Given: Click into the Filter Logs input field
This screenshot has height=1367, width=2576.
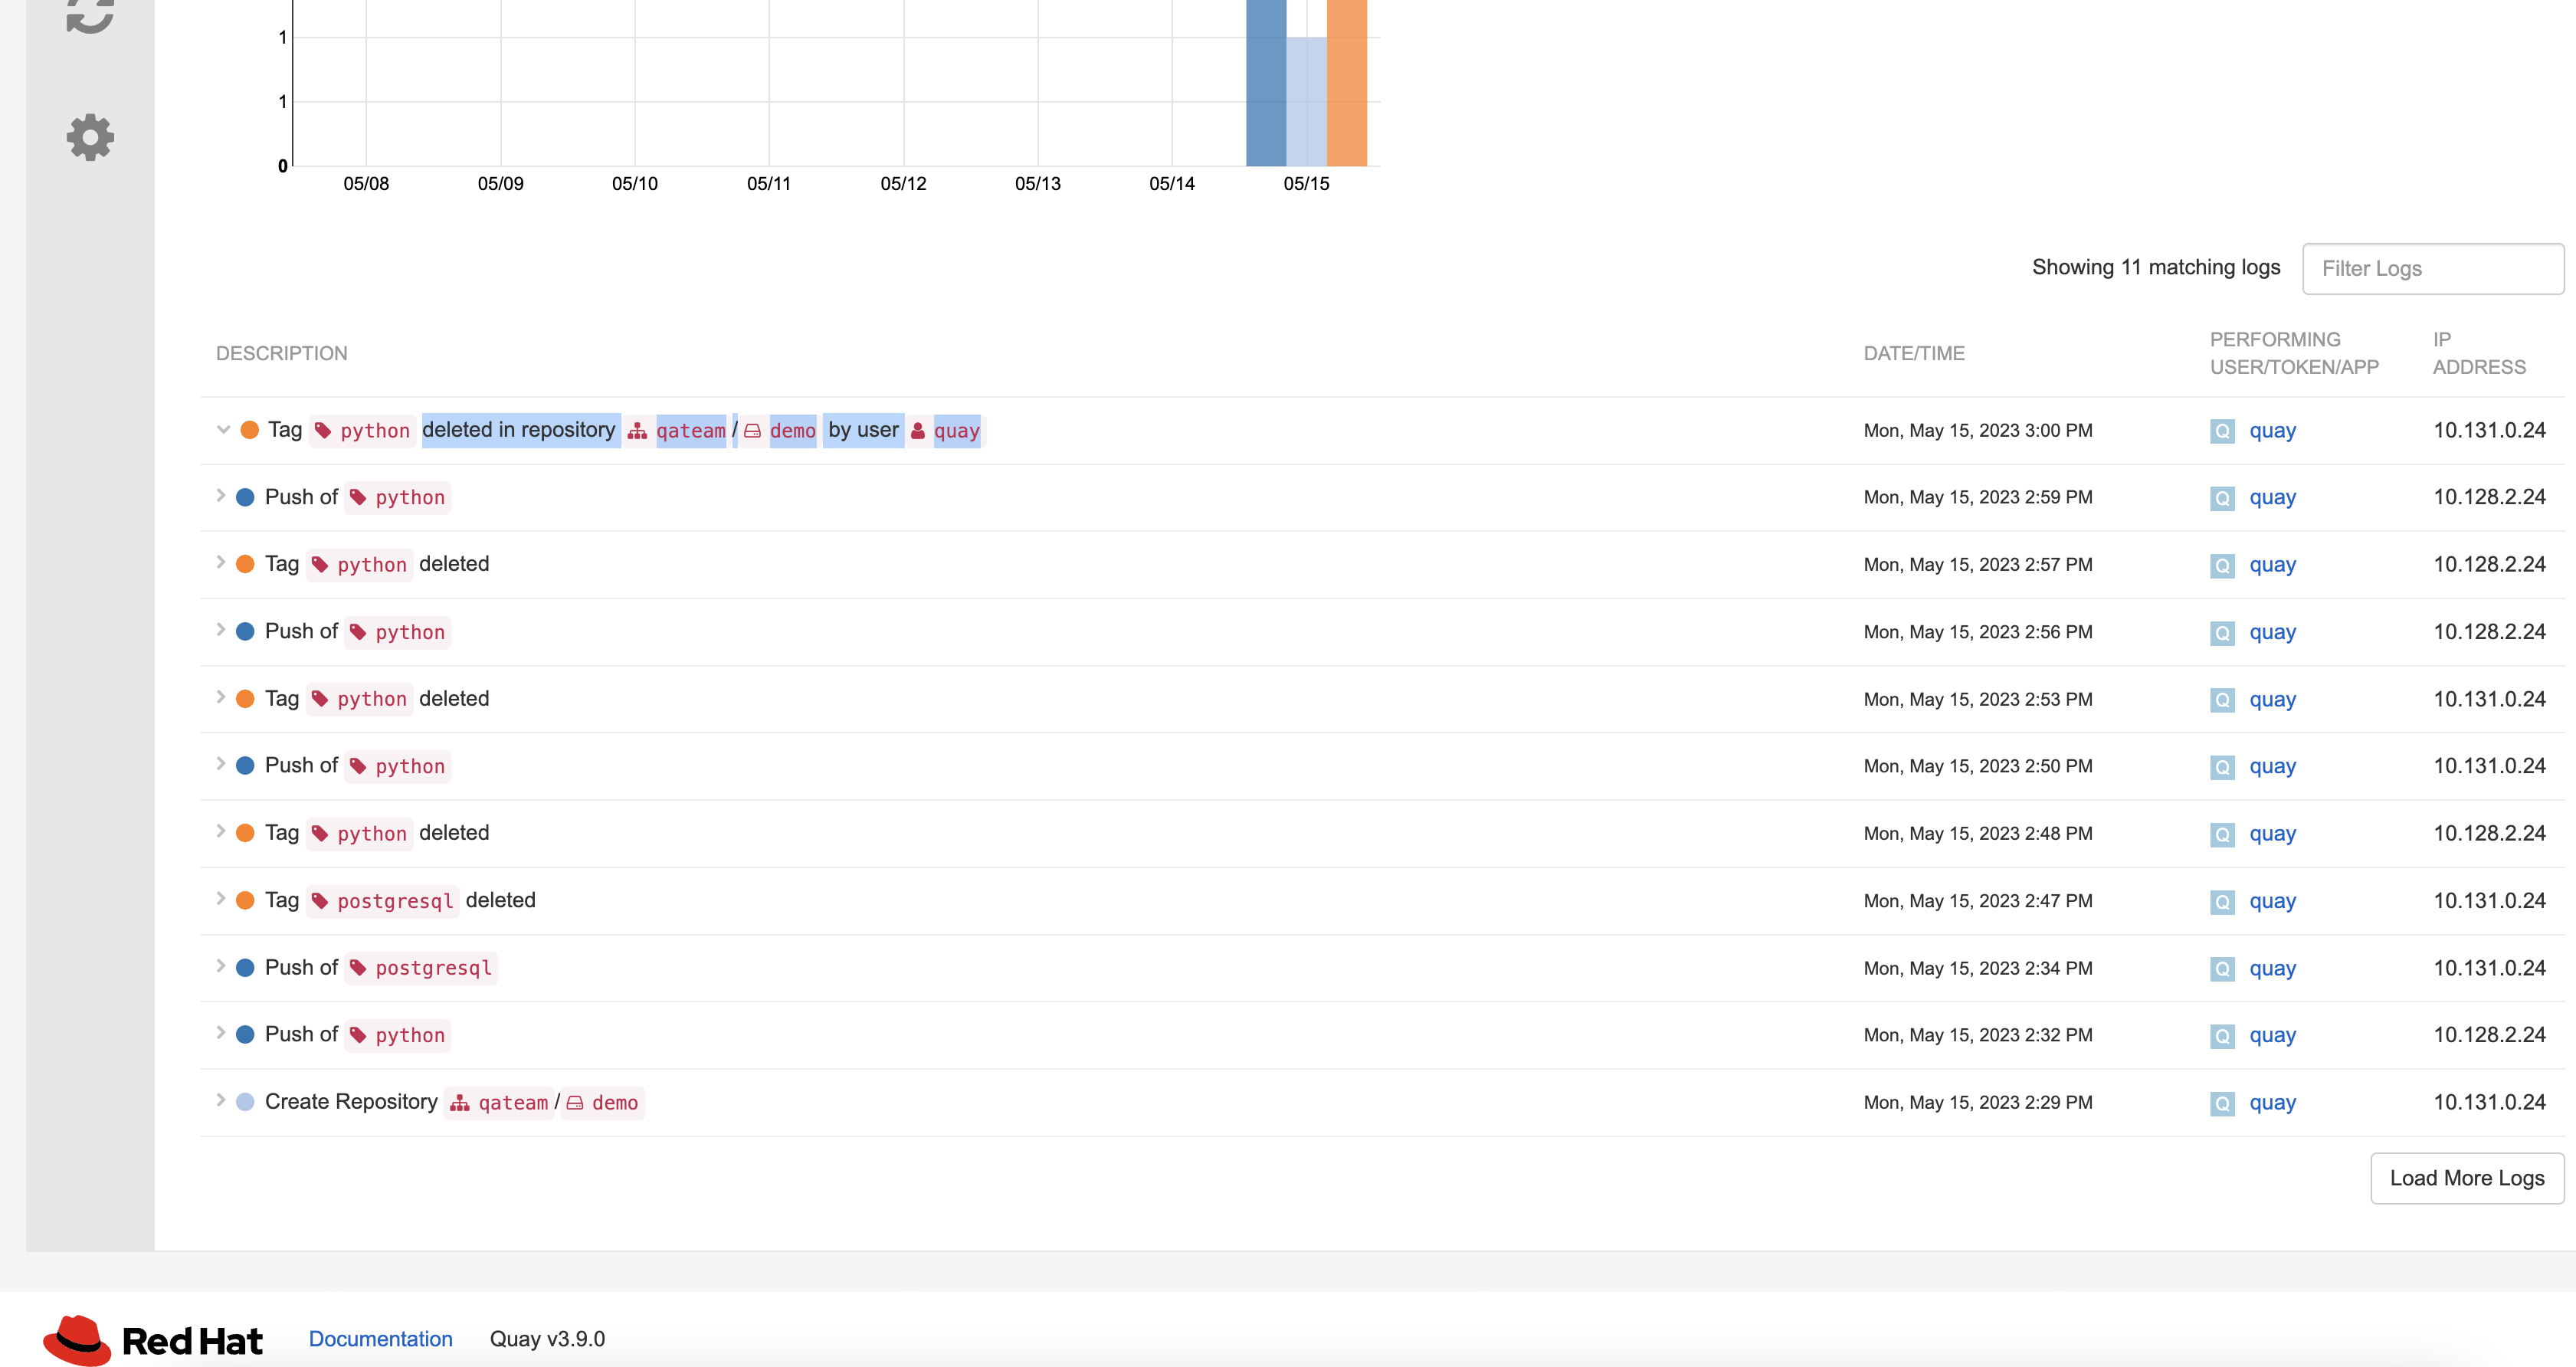Looking at the screenshot, I should [2432, 269].
